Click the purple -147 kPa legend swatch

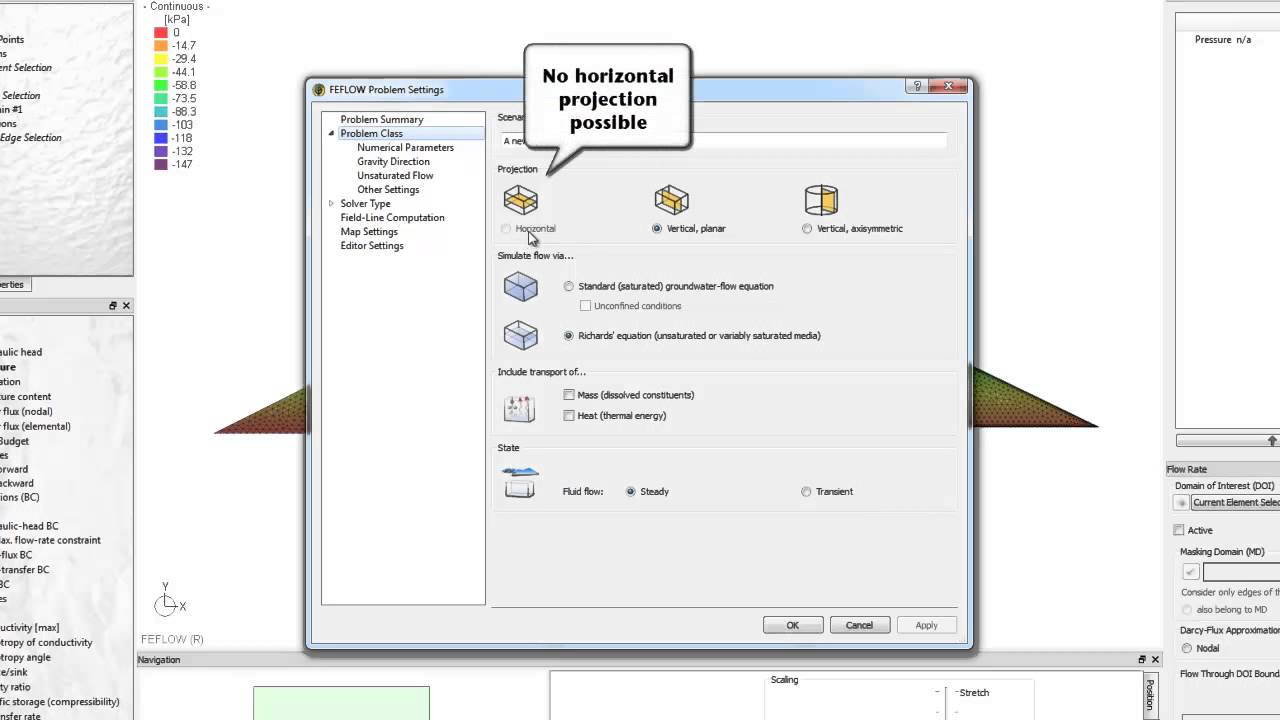[161, 164]
